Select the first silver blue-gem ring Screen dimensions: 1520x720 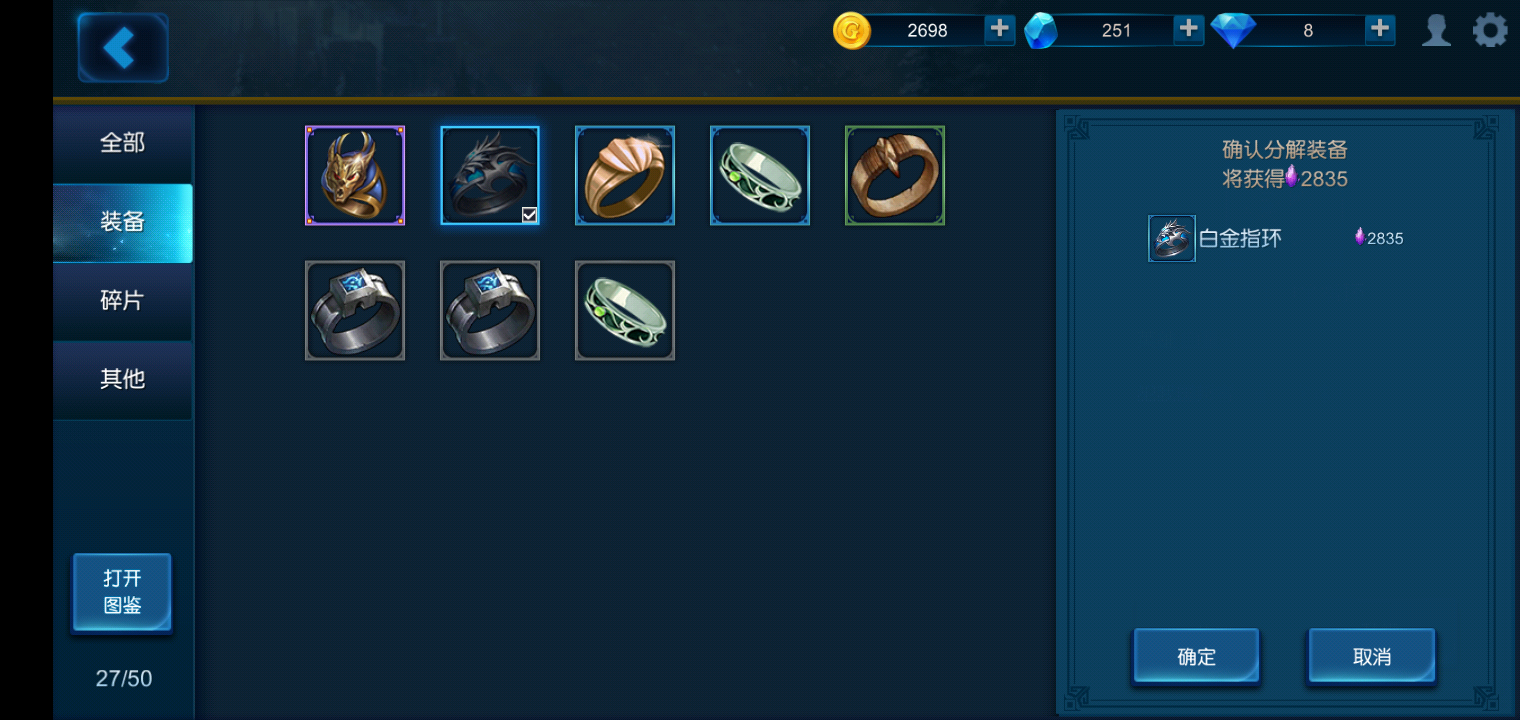pyautogui.click(x=355, y=310)
